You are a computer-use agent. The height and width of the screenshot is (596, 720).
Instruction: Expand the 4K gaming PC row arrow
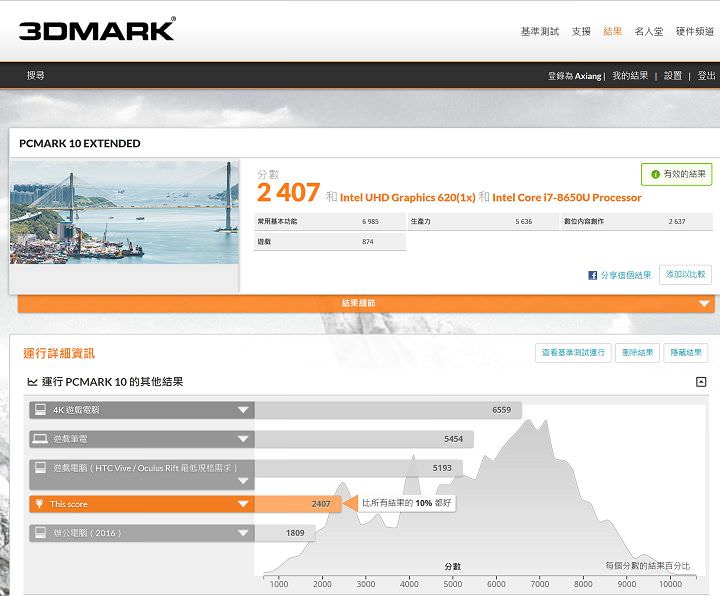pyautogui.click(x=243, y=410)
